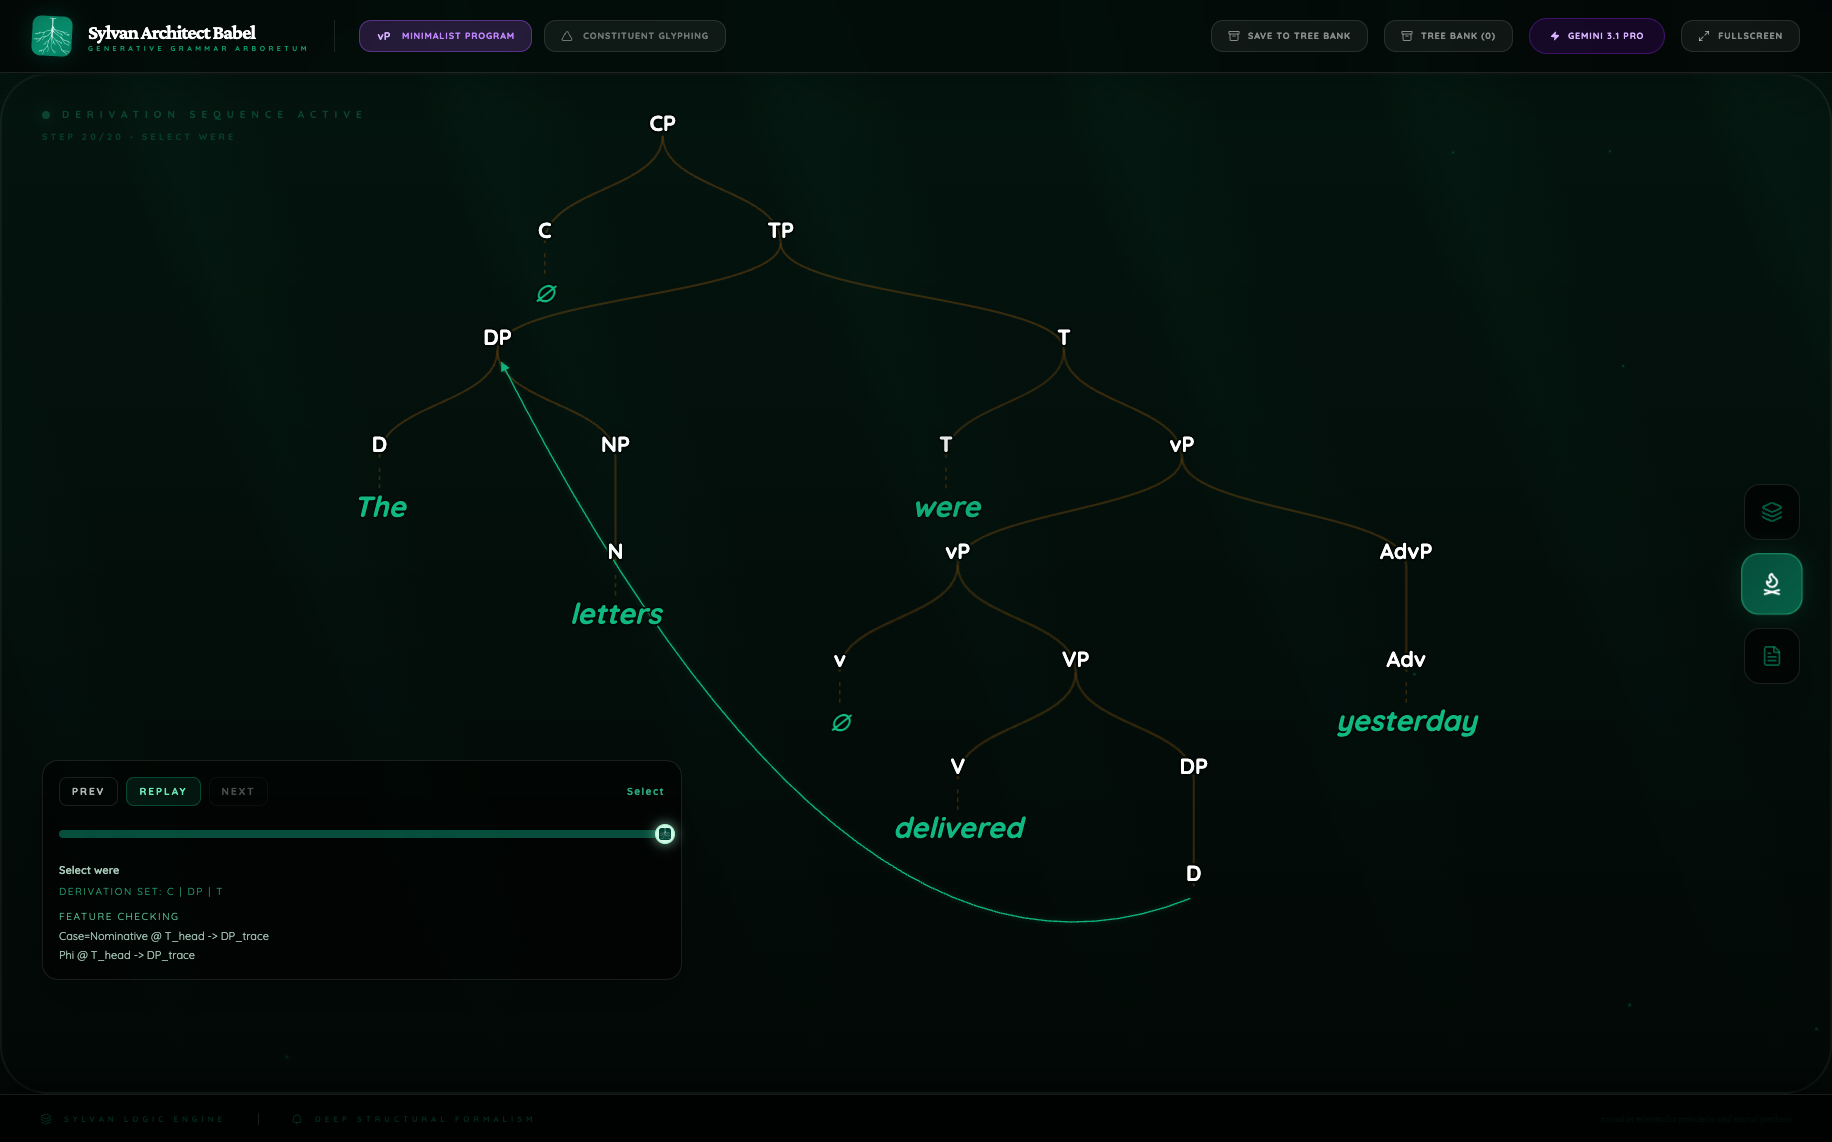Select the CP root node
The height and width of the screenshot is (1142, 1832).
coord(662,123)
